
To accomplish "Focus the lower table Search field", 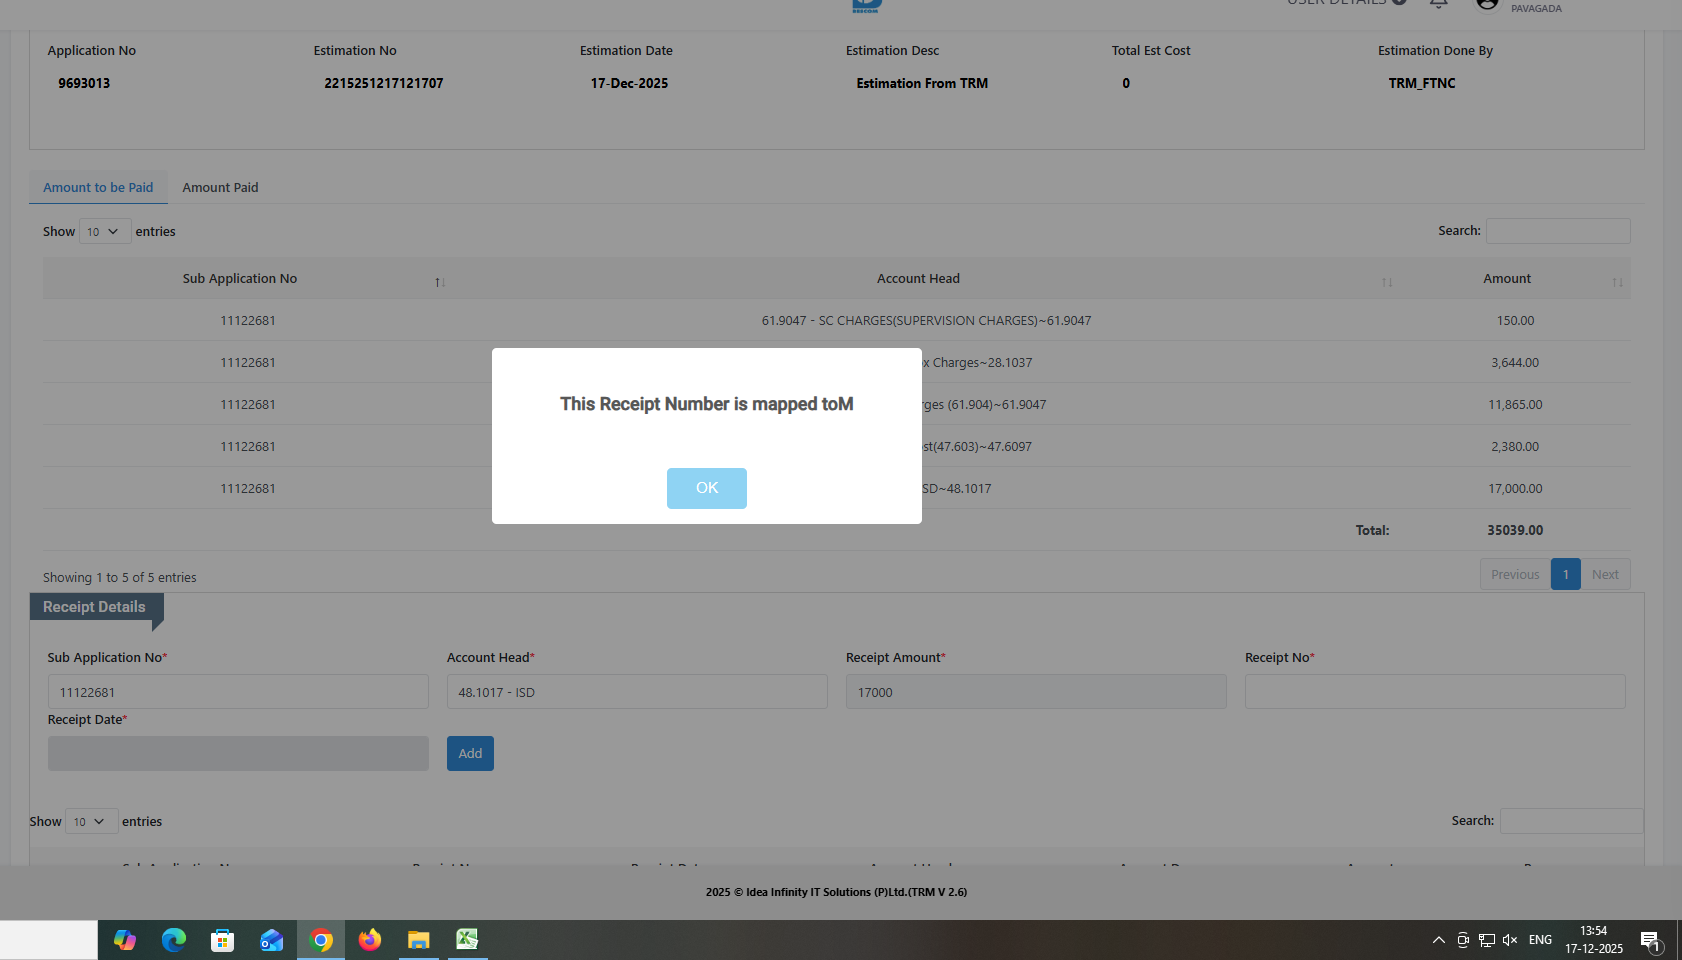I will tap(1571, 821).
